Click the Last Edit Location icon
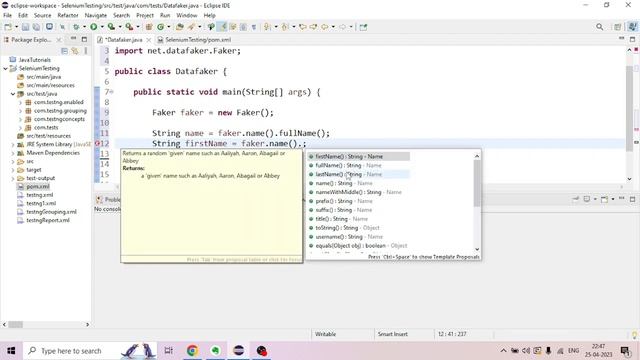 303,27
